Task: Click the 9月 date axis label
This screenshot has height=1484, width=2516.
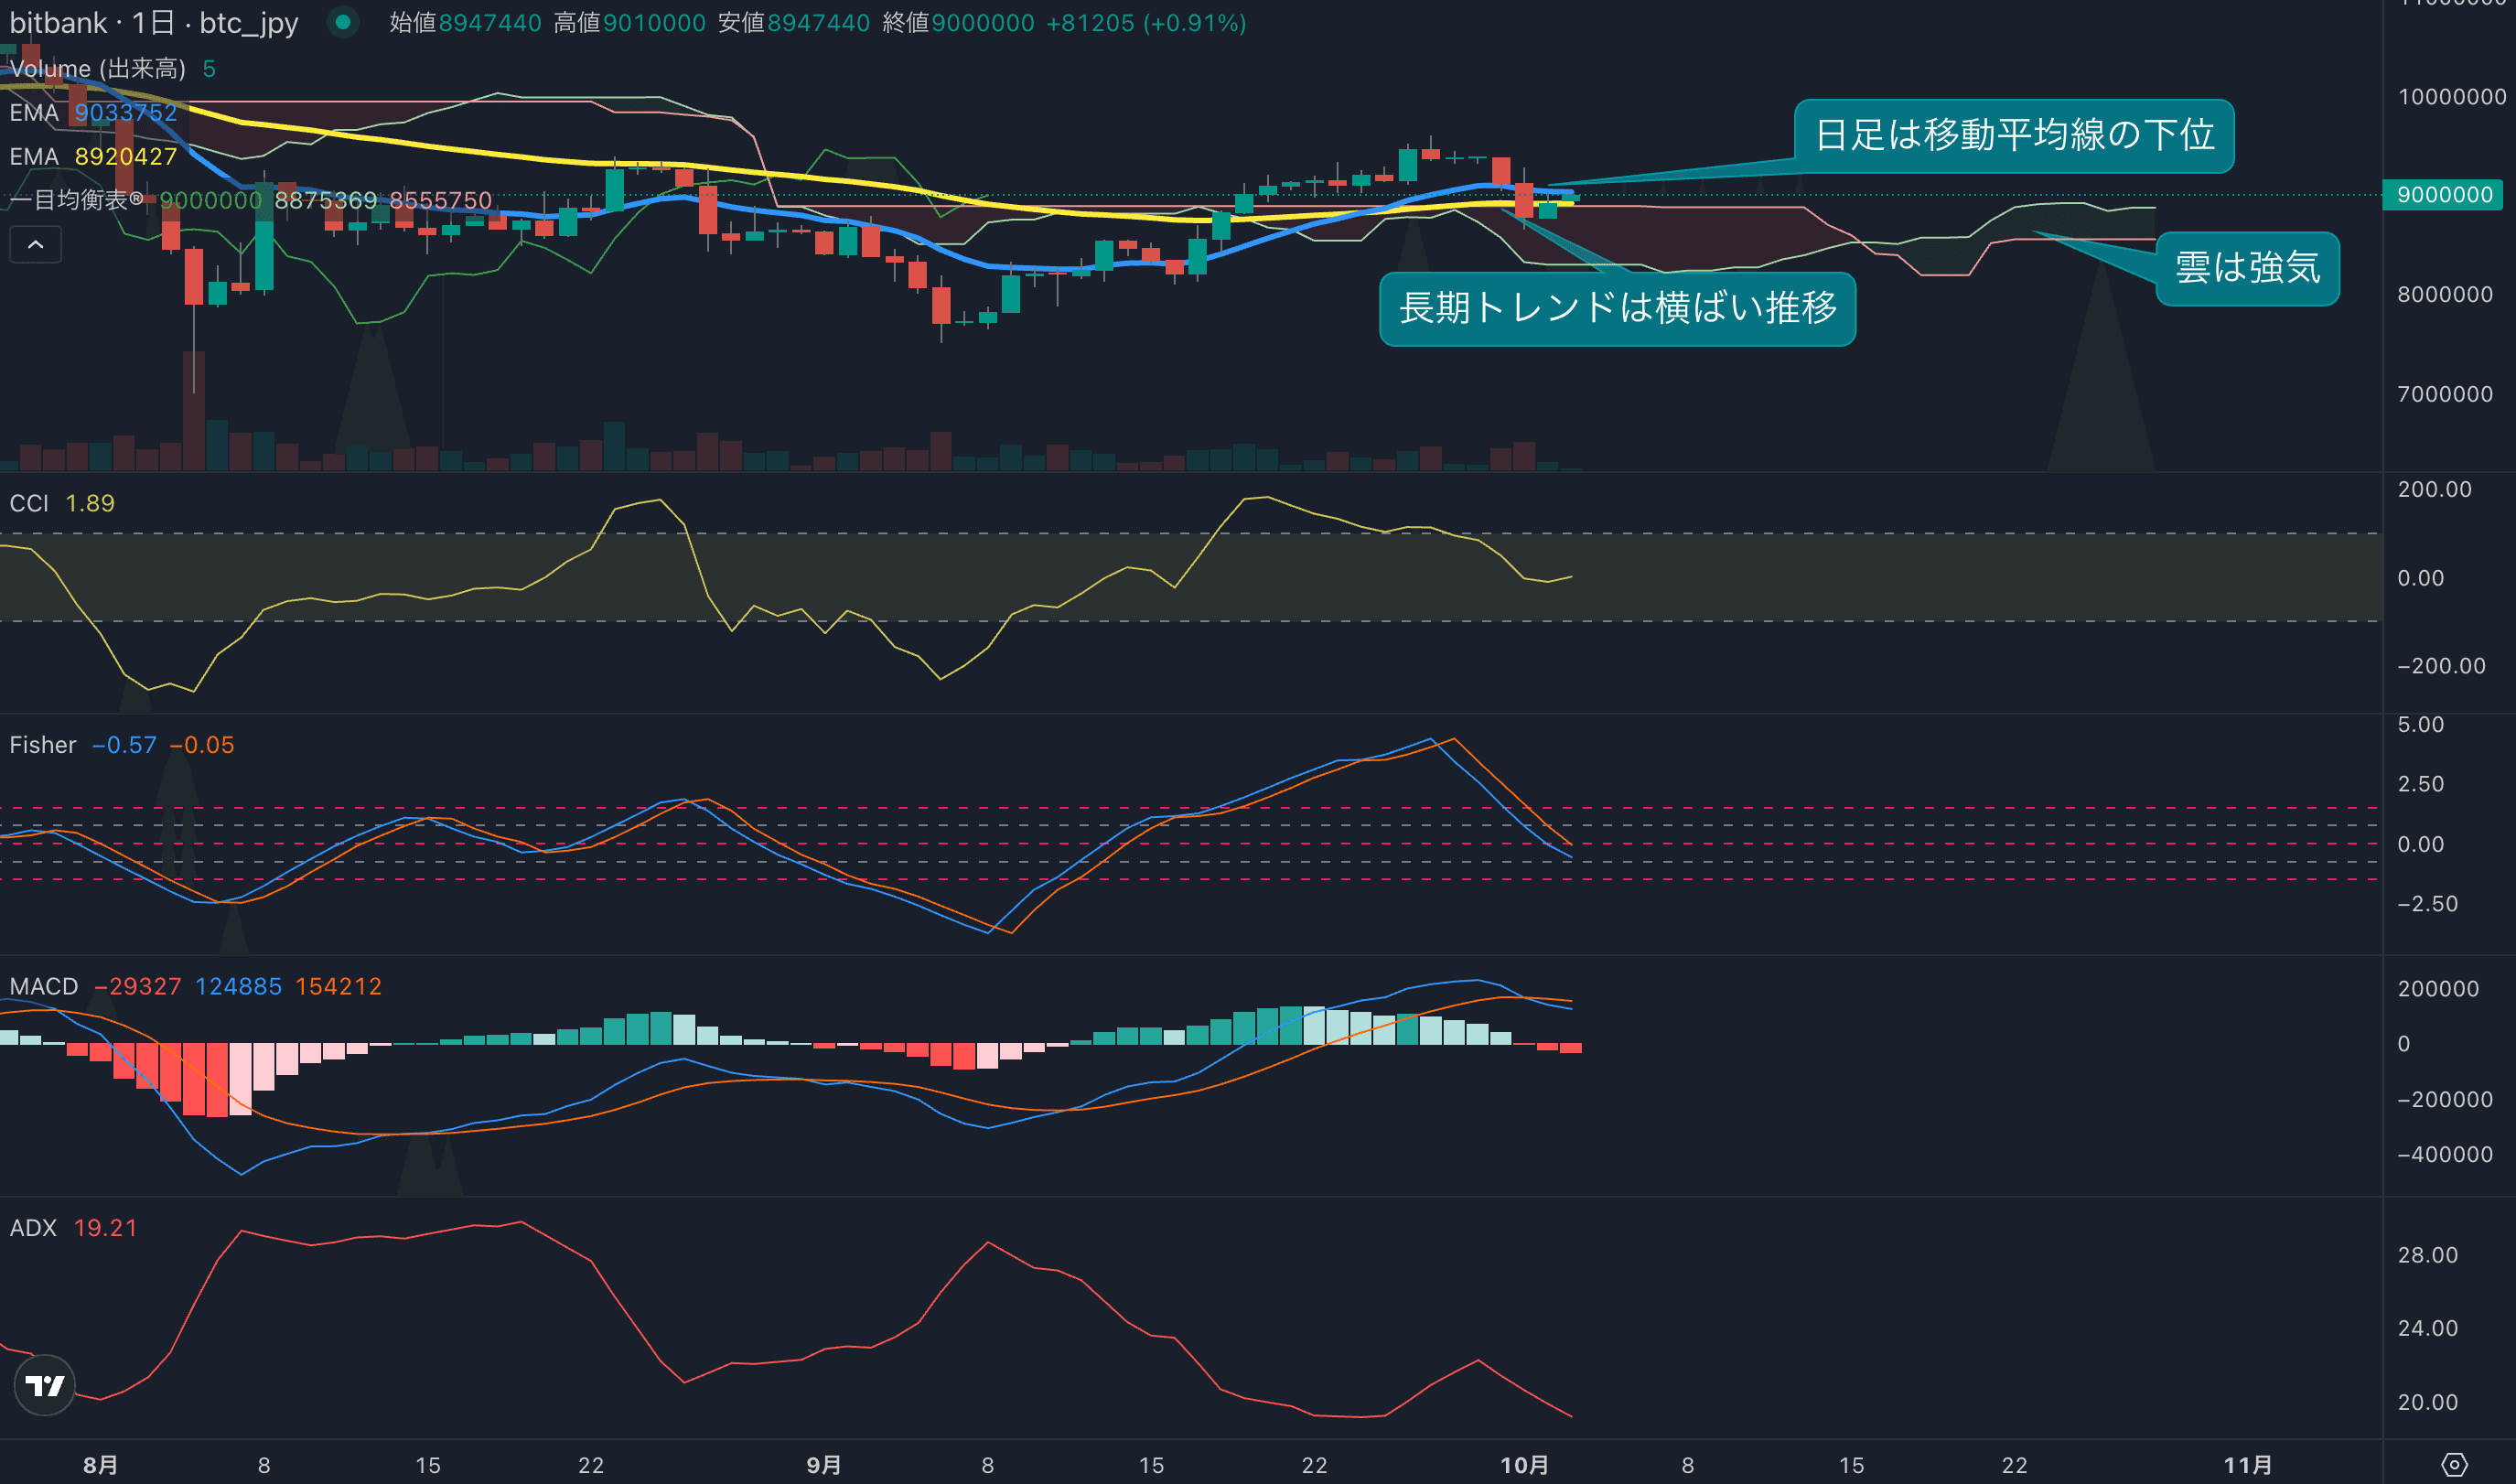Action: (x=823, y=1465)
